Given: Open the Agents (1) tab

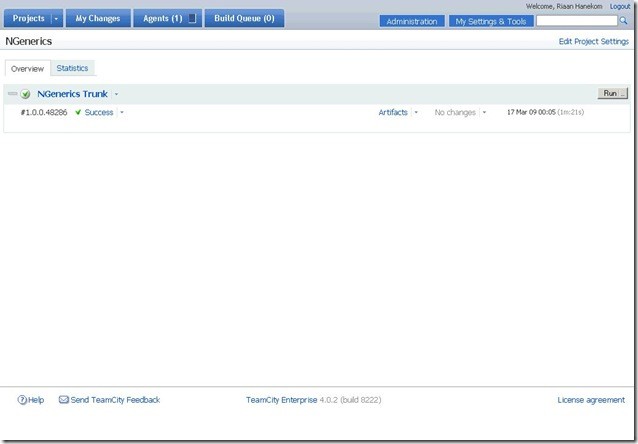Looking at the screenshot, I should [163, 18].
